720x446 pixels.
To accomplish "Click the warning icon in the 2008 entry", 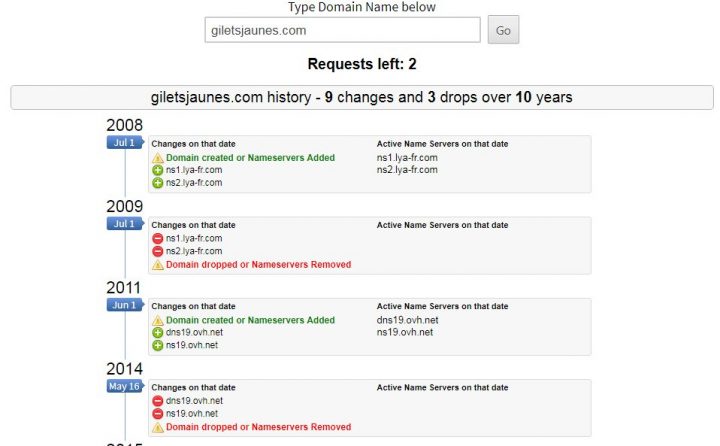I will [158, 158].
